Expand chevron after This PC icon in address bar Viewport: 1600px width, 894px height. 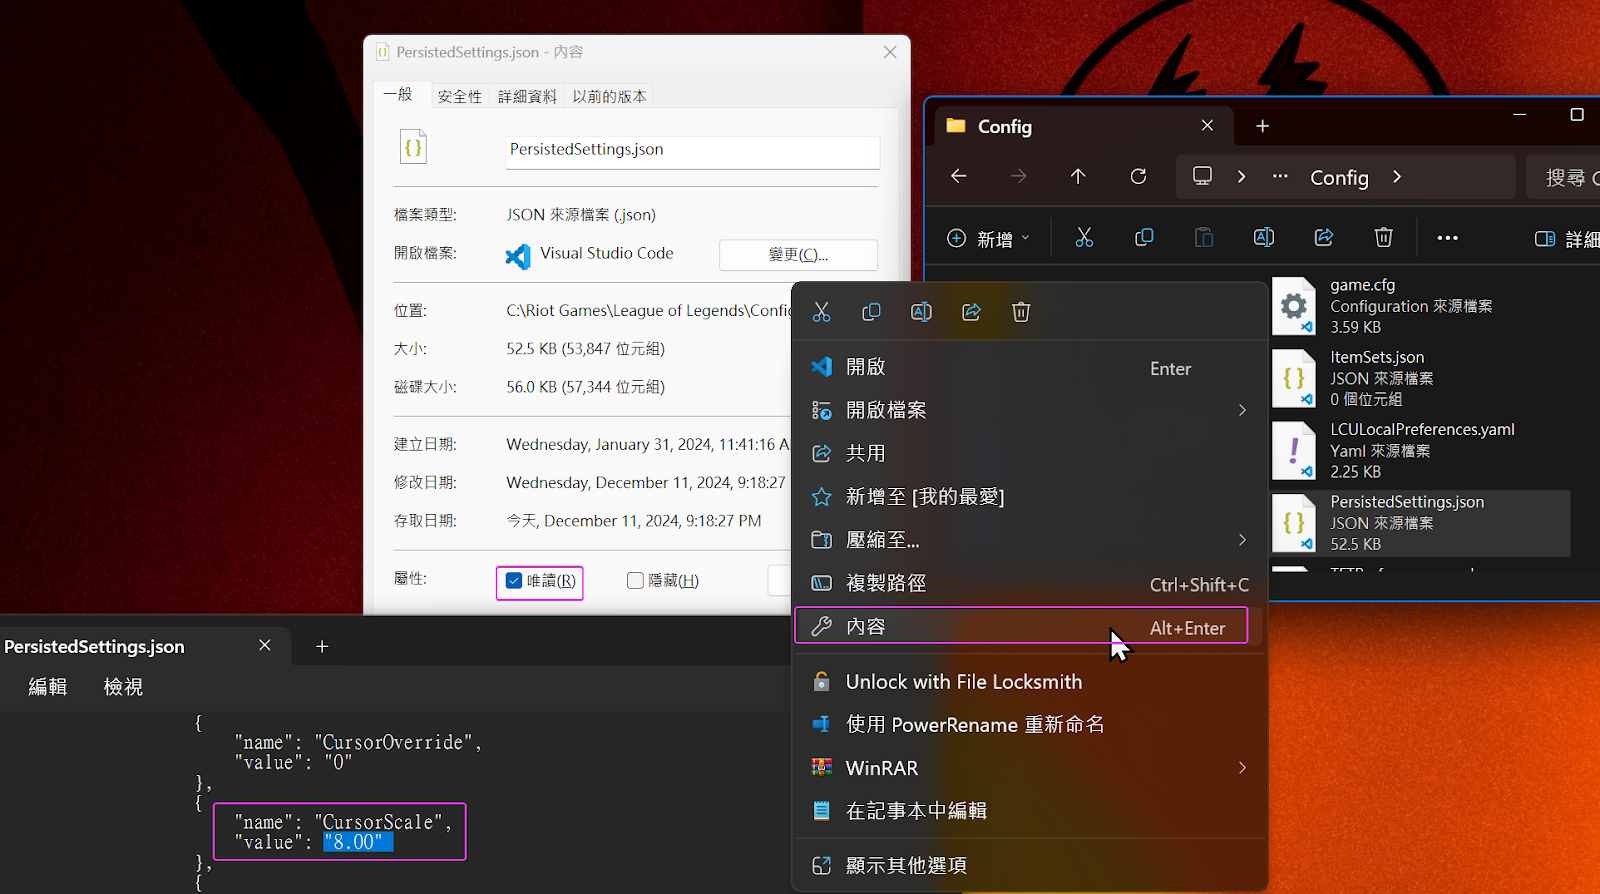1241,176
